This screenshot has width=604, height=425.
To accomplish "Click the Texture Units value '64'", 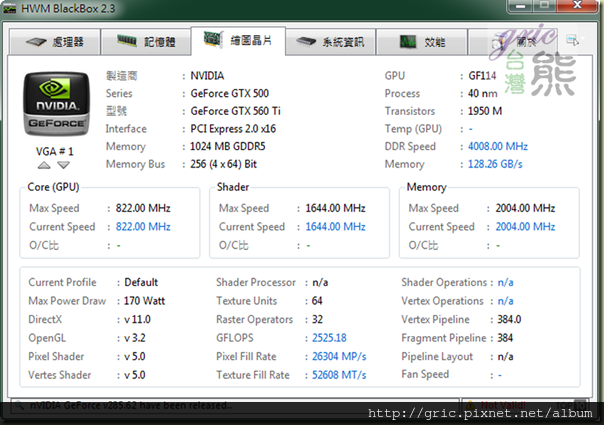I will click(x=317, y=301).
